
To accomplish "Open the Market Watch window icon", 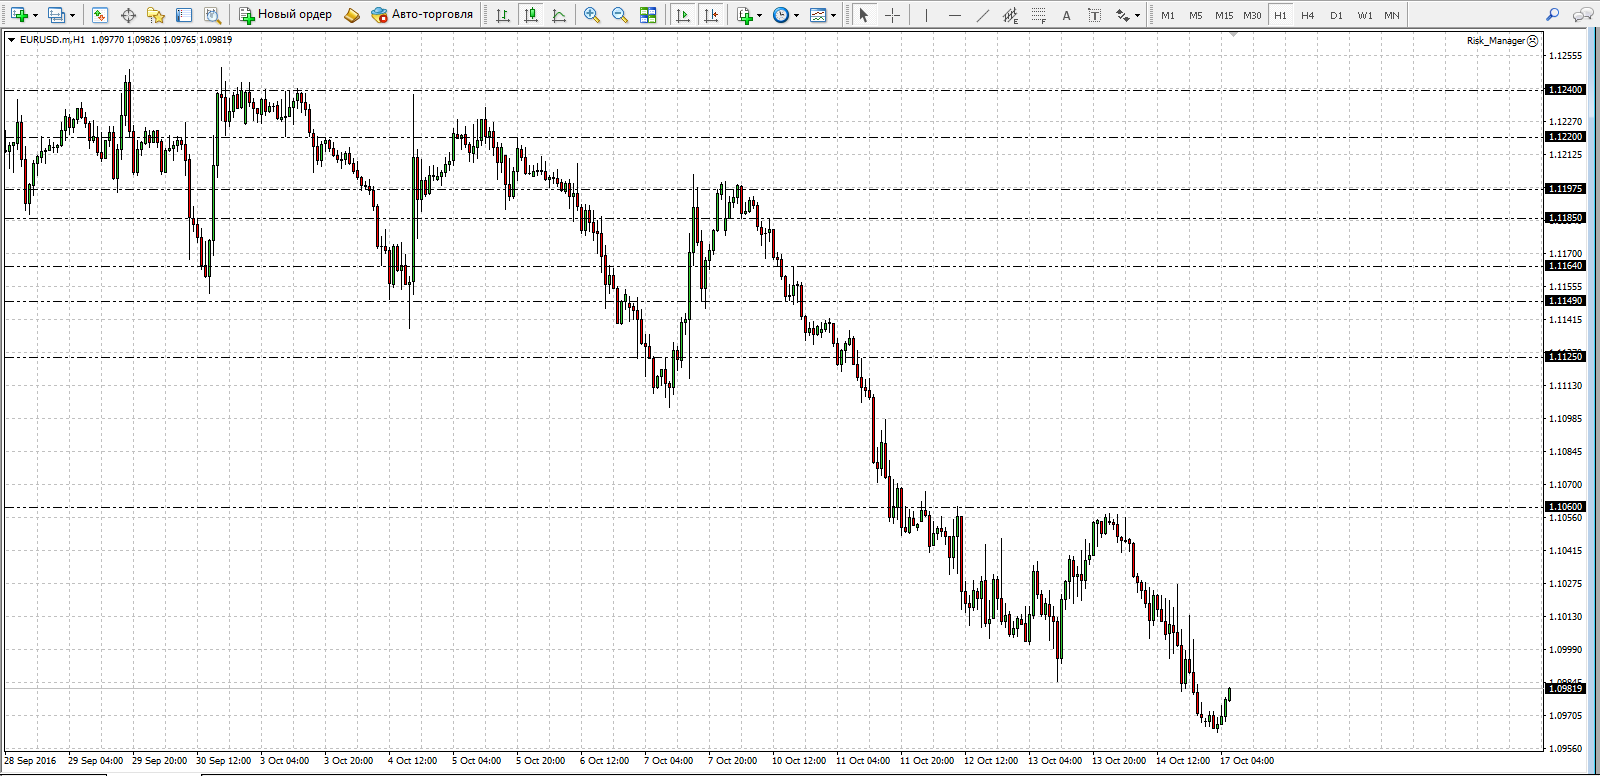I will 99,15.
